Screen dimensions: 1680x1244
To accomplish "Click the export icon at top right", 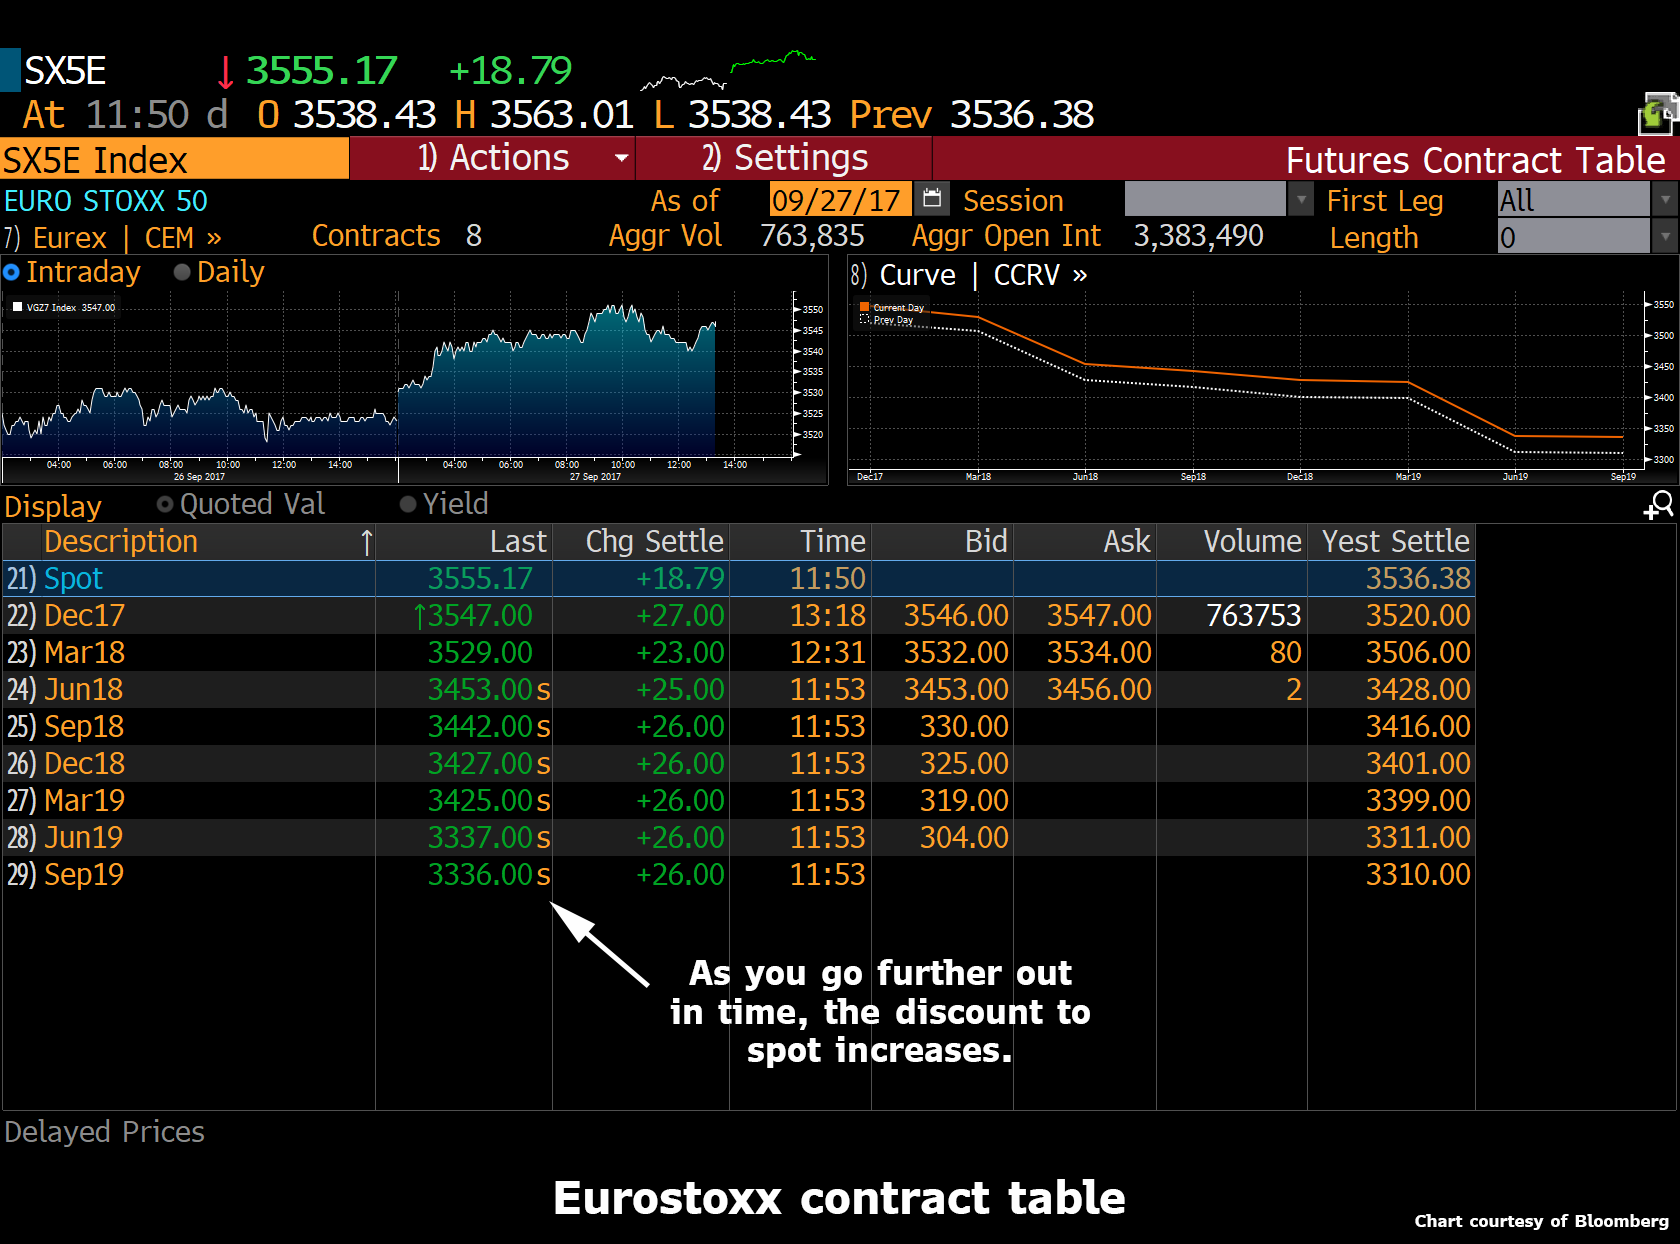I will [x=1657, y=114].
